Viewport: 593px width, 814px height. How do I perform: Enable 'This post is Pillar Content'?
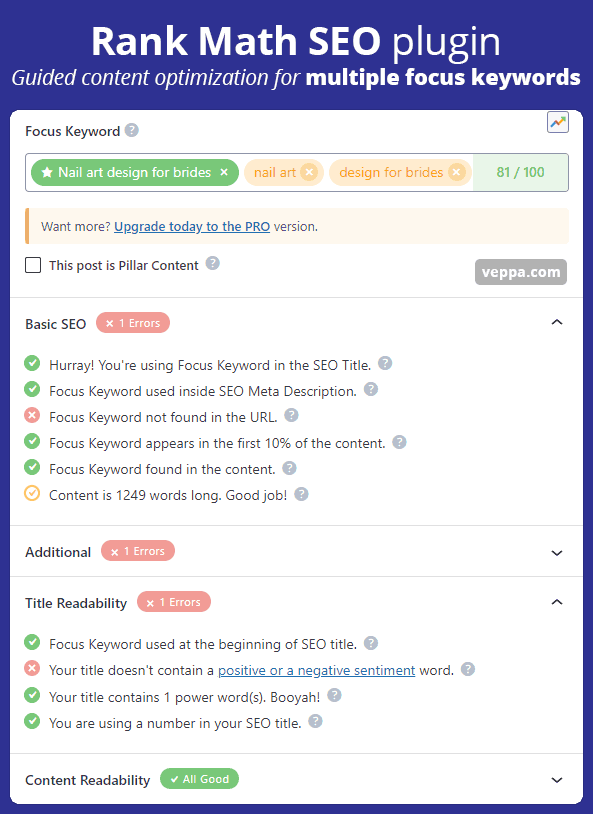point(33,265)
